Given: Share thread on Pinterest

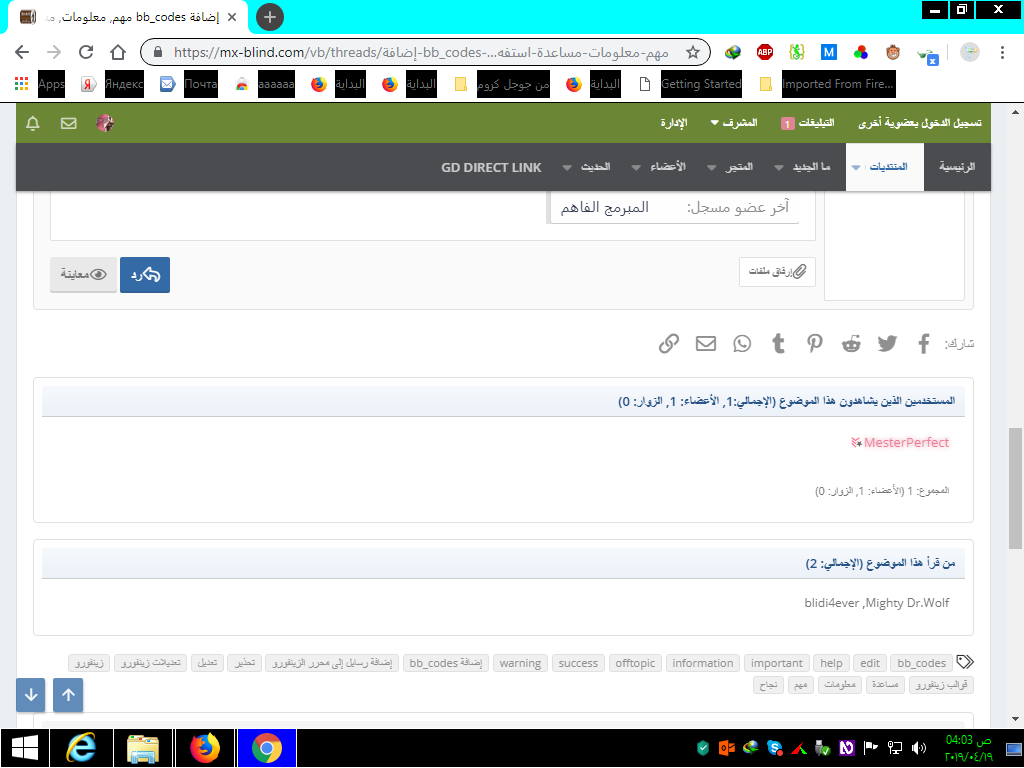Looking at the screenshot, I should (x=815, y=344).
